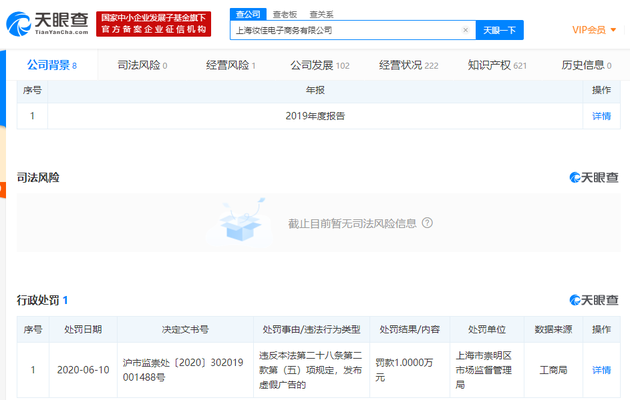Viewport: 630px width, 400px height.
Task: Click the help question mark icon beside the no-judicial-risk message
Action: pyautogui.click(x=427, y=223)
